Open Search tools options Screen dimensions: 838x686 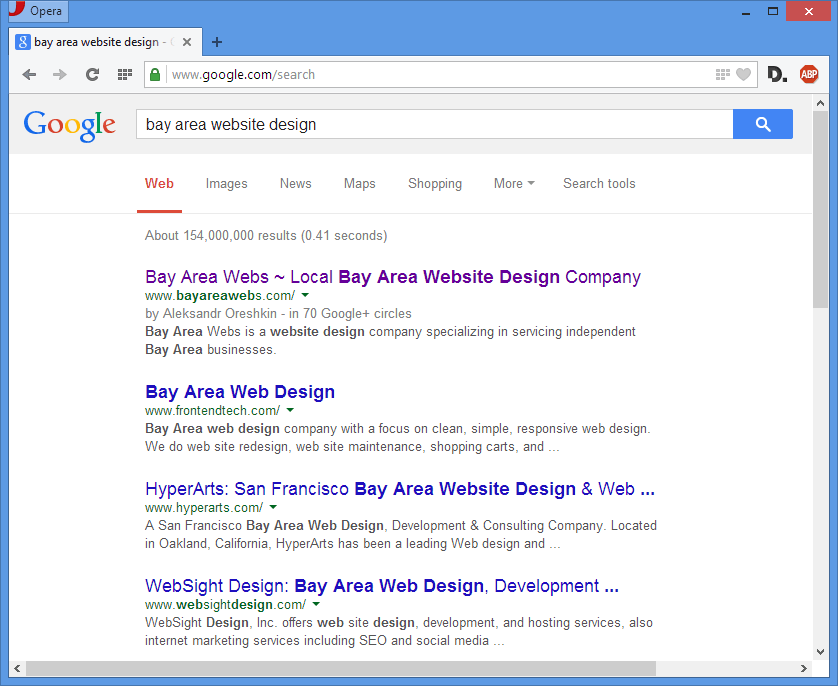[x=599, y=183]
